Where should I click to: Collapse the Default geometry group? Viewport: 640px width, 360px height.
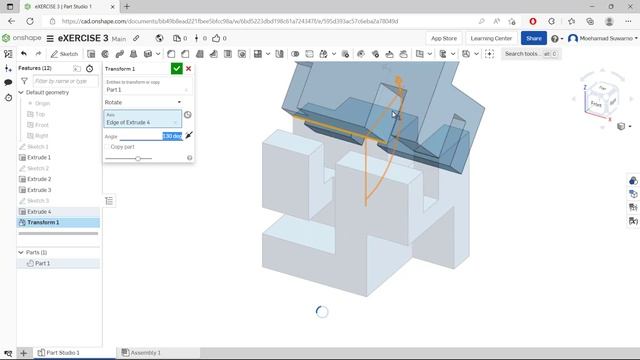(21, 93)
